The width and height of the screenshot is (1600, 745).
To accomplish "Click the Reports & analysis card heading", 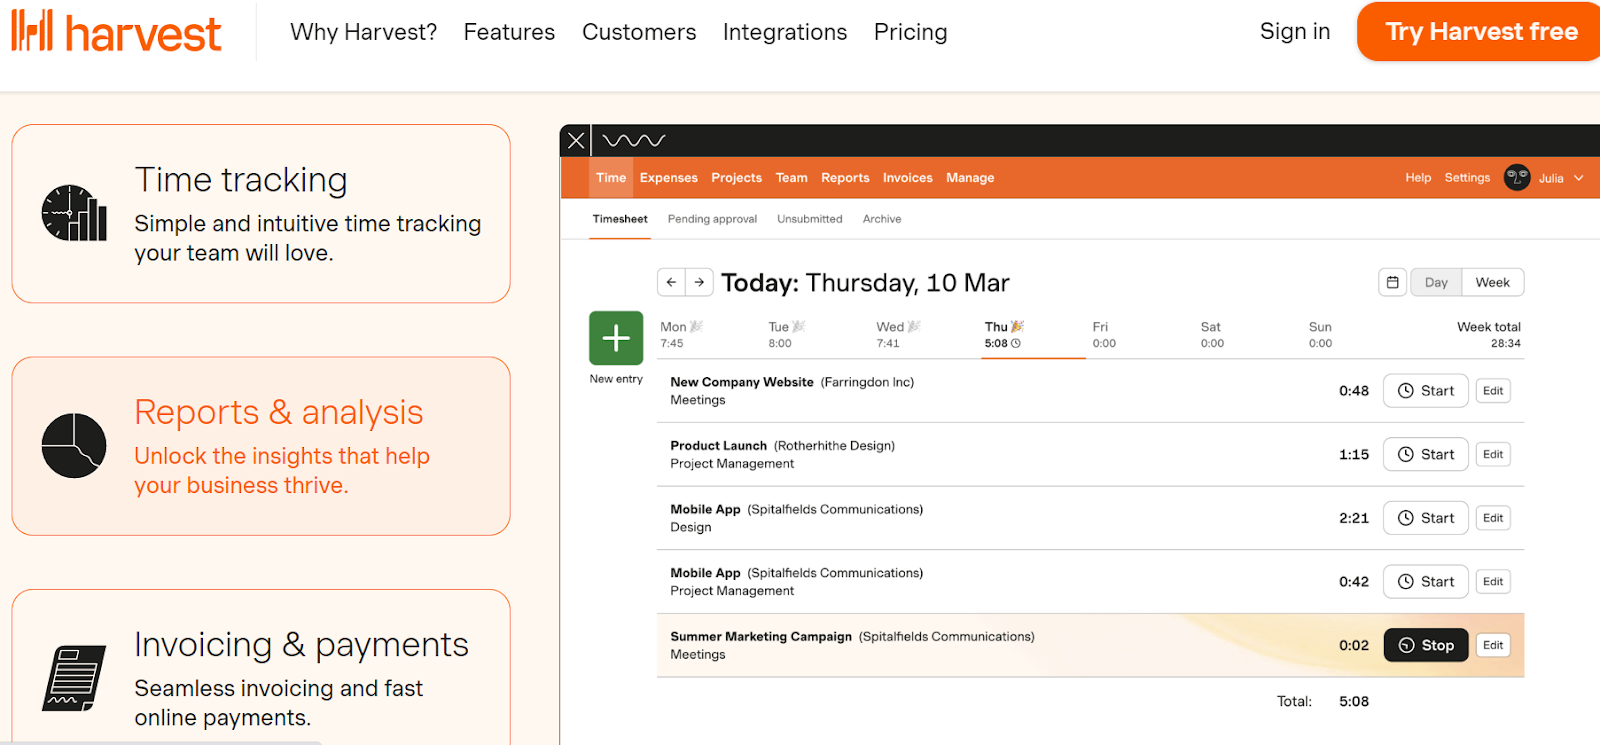I will [x=279, y=412].
